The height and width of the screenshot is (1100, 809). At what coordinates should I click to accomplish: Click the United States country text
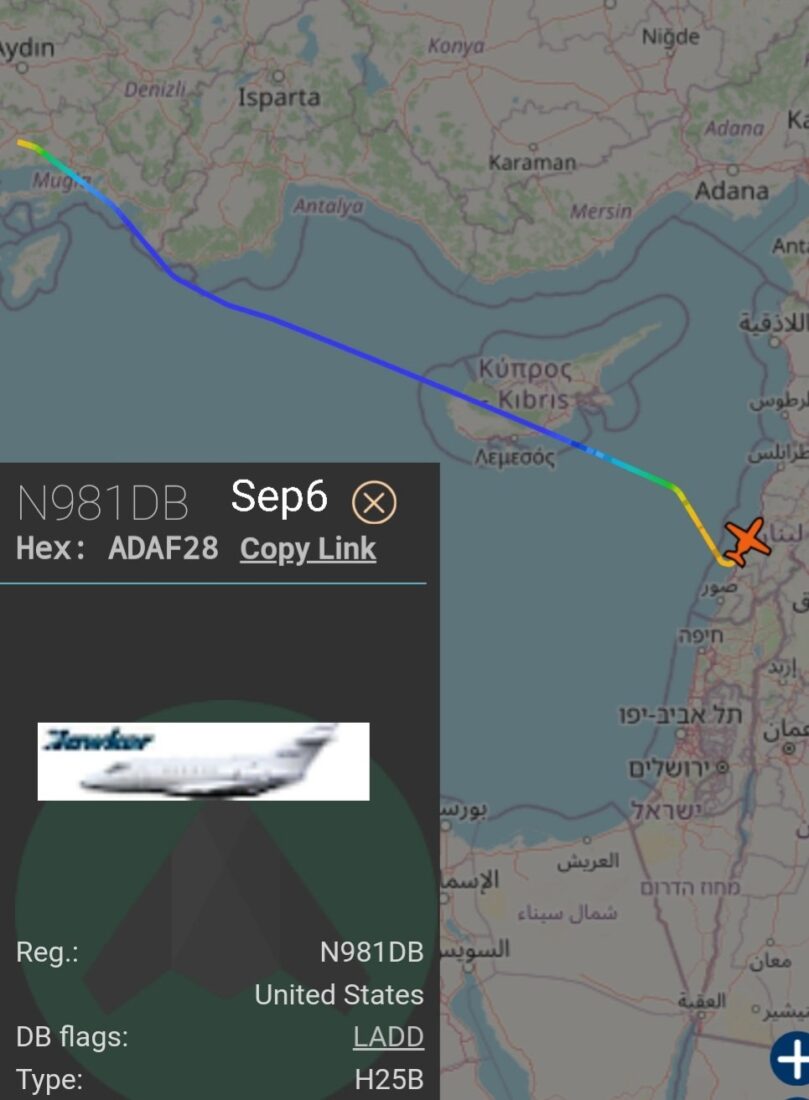(339, 994)
